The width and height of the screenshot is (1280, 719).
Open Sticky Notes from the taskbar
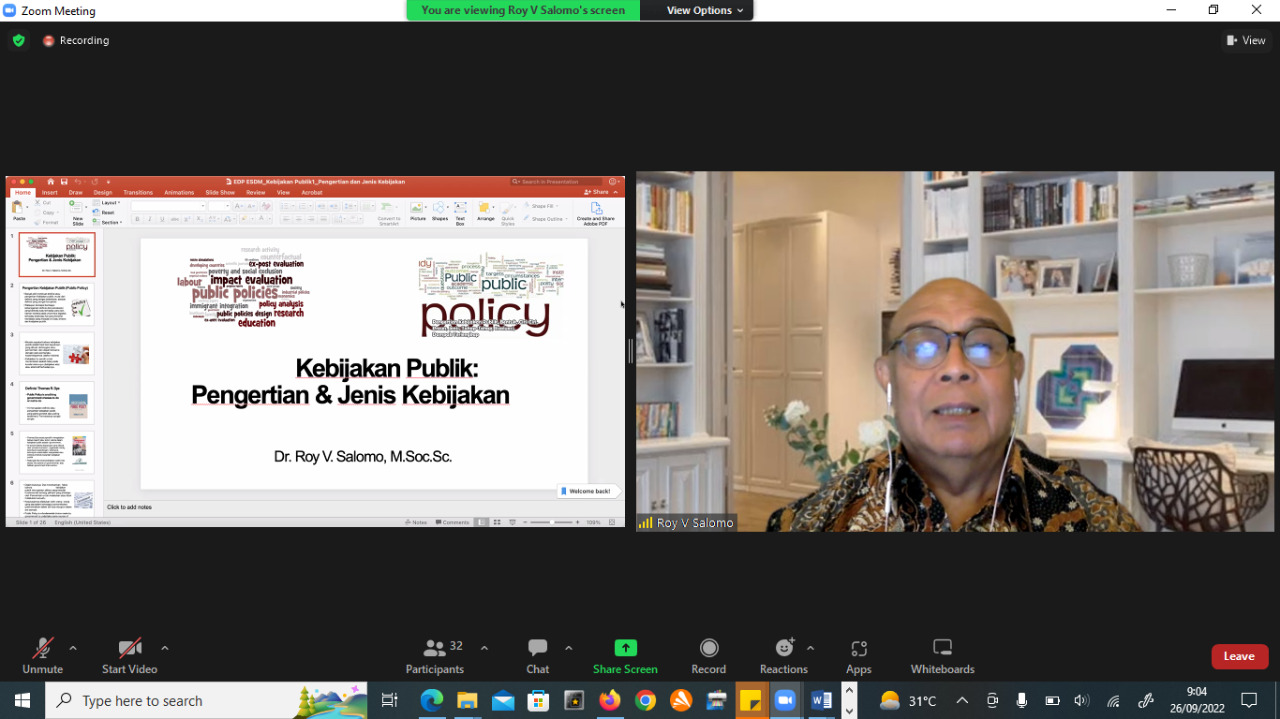750,701
